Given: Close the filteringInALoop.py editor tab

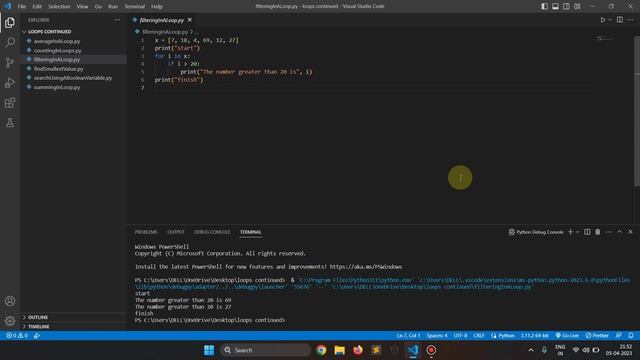Looking at the screenshot, I should tap(189, 20).
